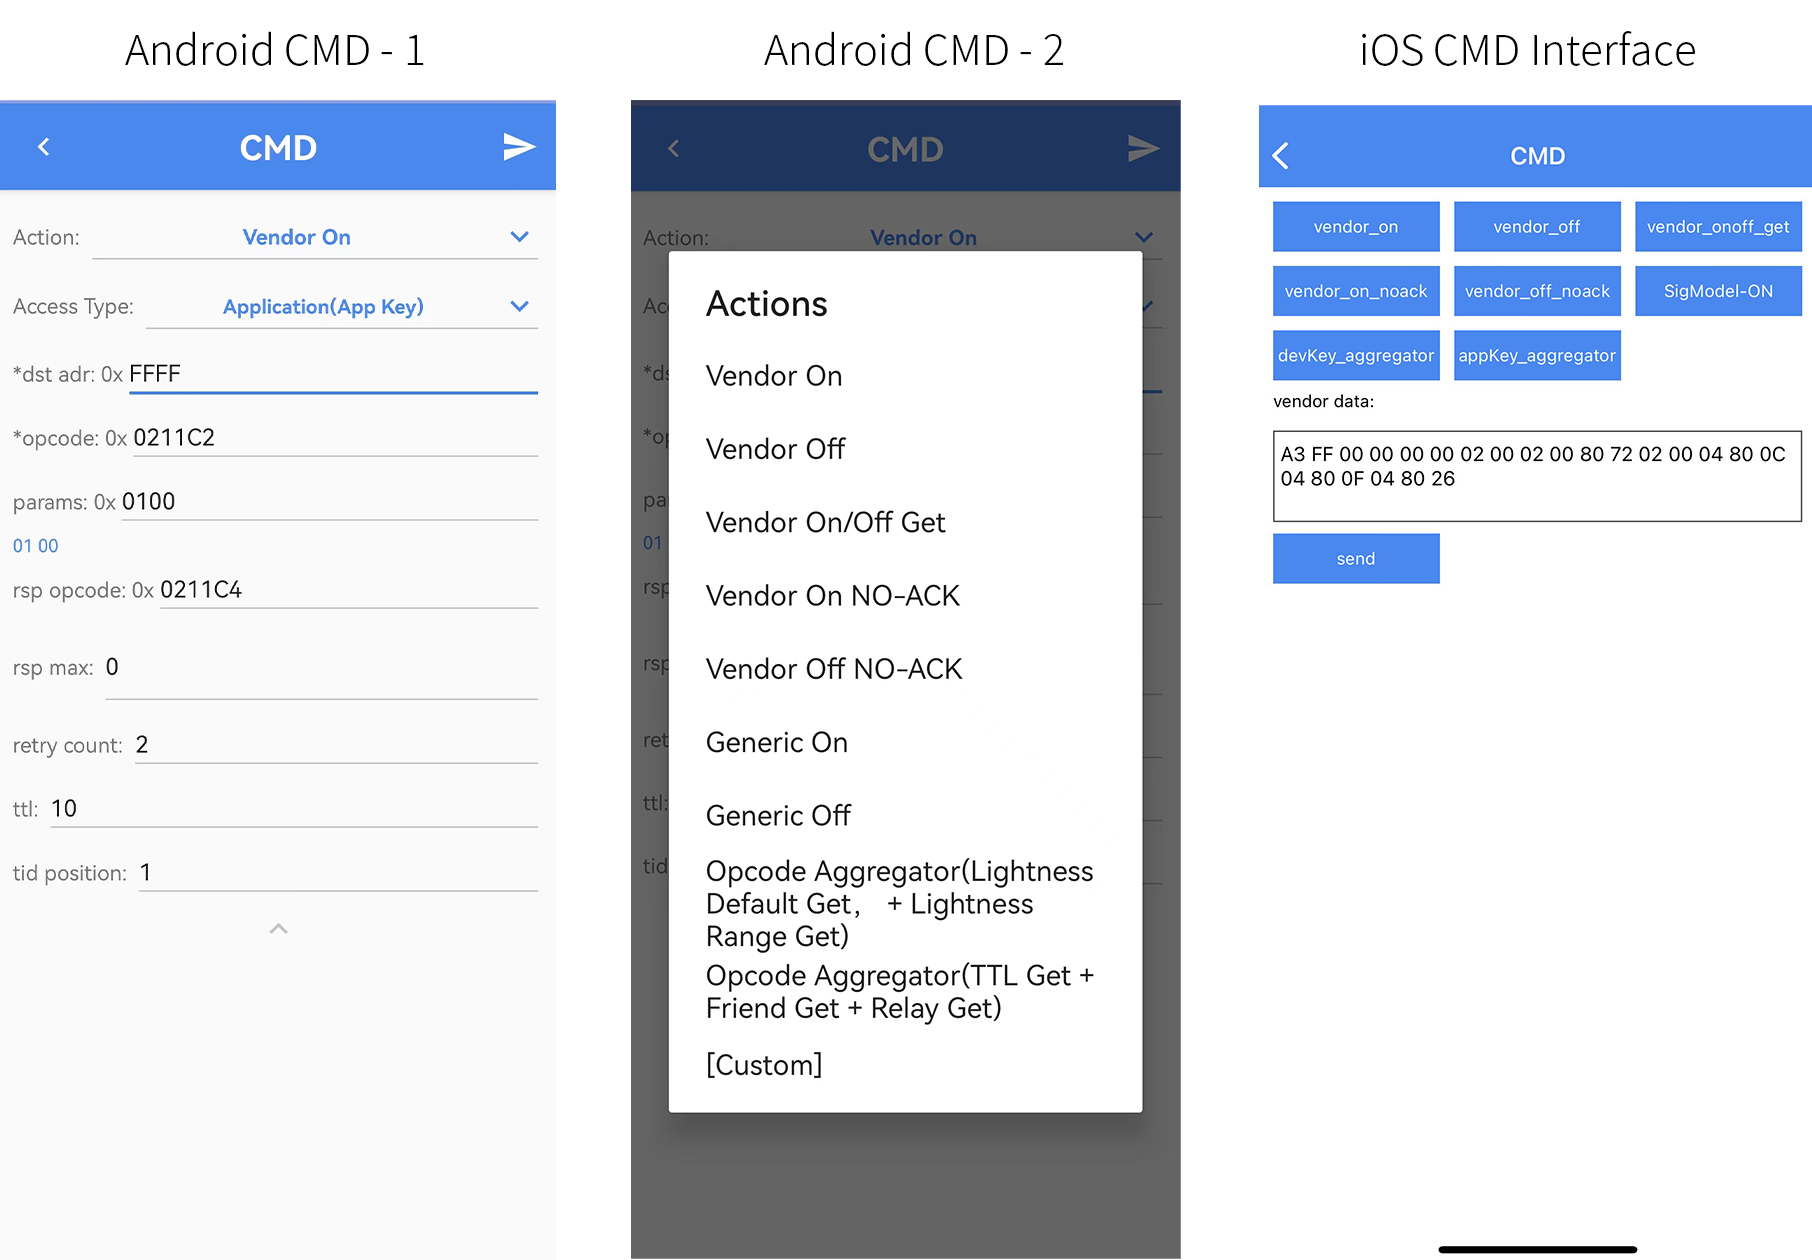Tap the send arrow icon in Android CMD-1
Viewport: 1812px width, 1260px height.
[x=519, y=147]
